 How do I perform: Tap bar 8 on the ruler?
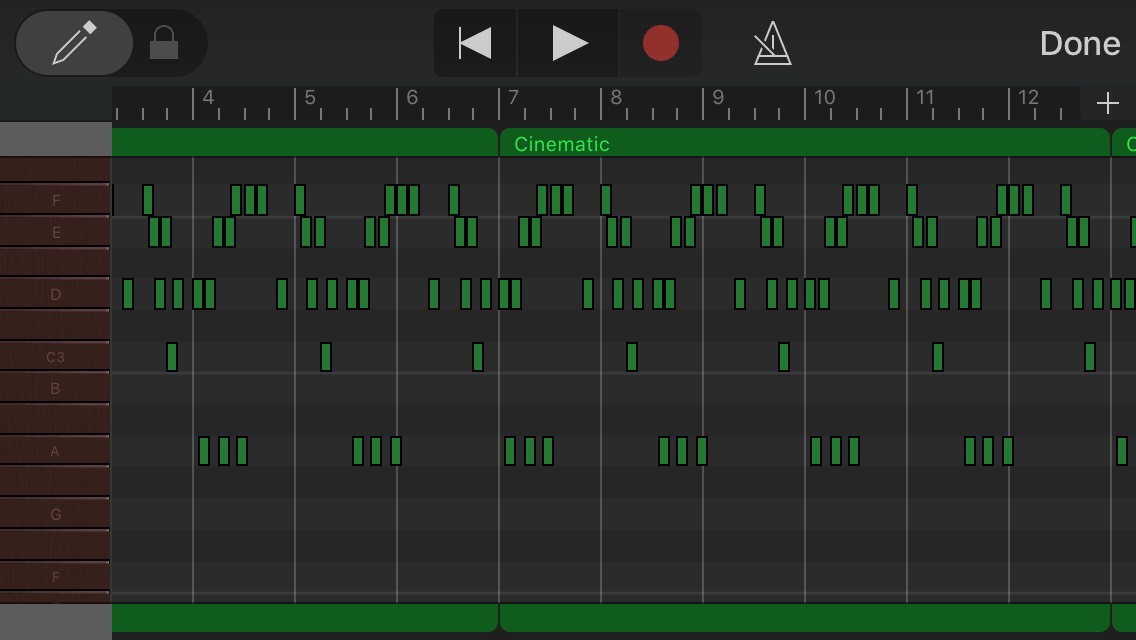coord(616,98)
